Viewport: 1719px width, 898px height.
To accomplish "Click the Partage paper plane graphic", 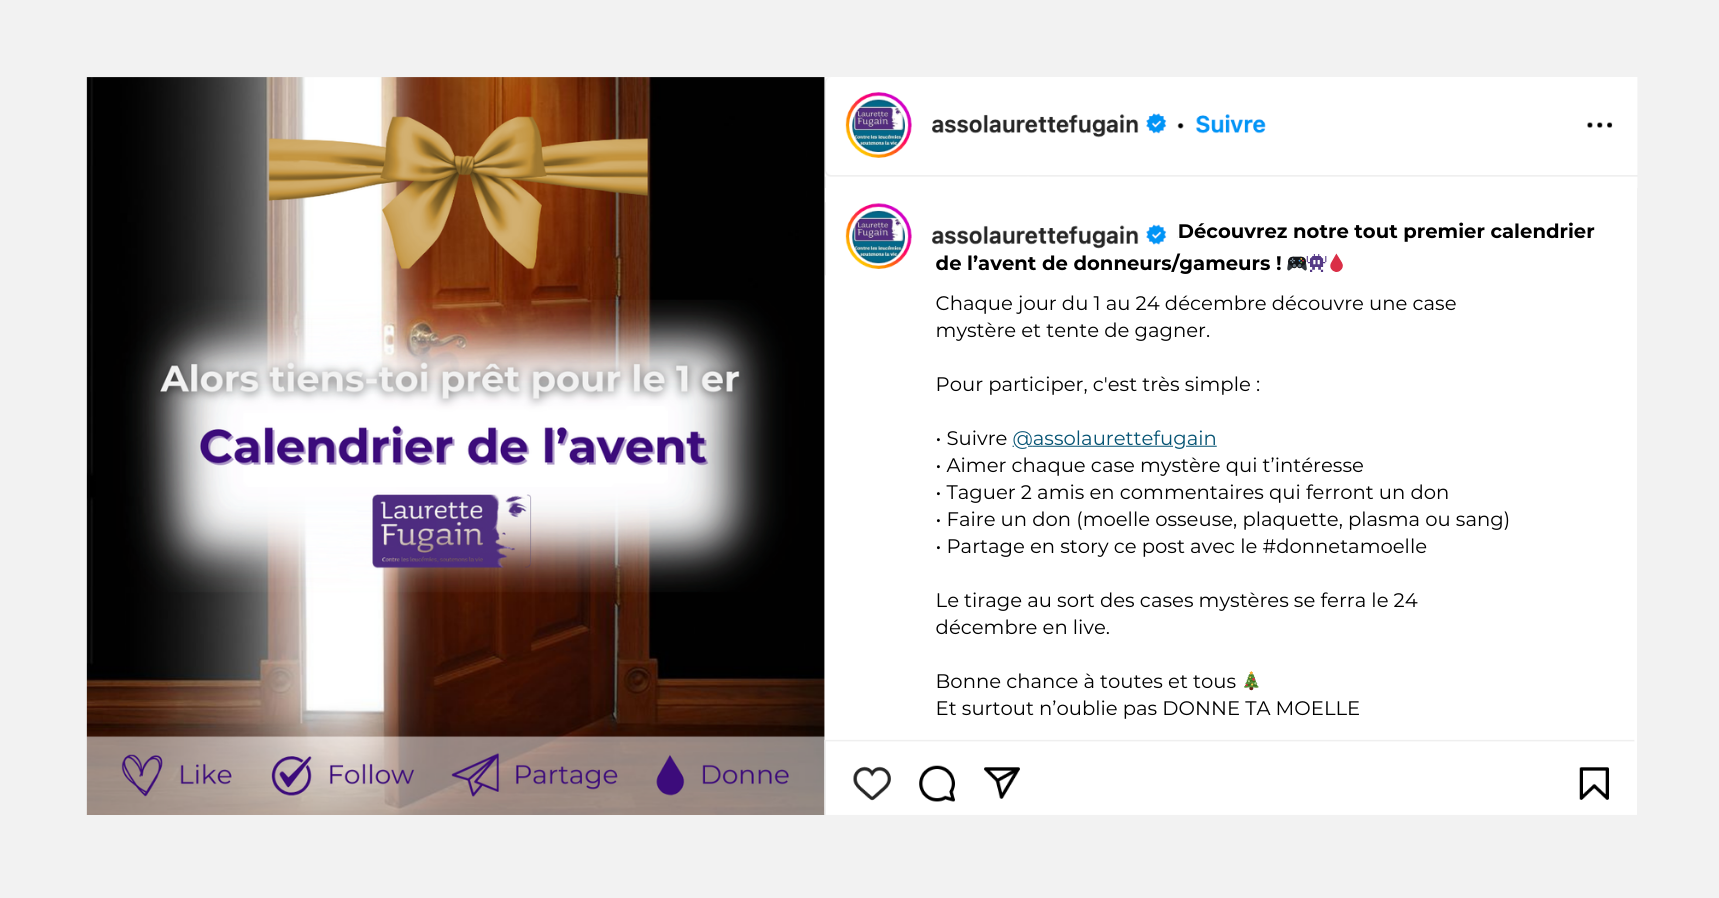I will (x=476, y=775).
